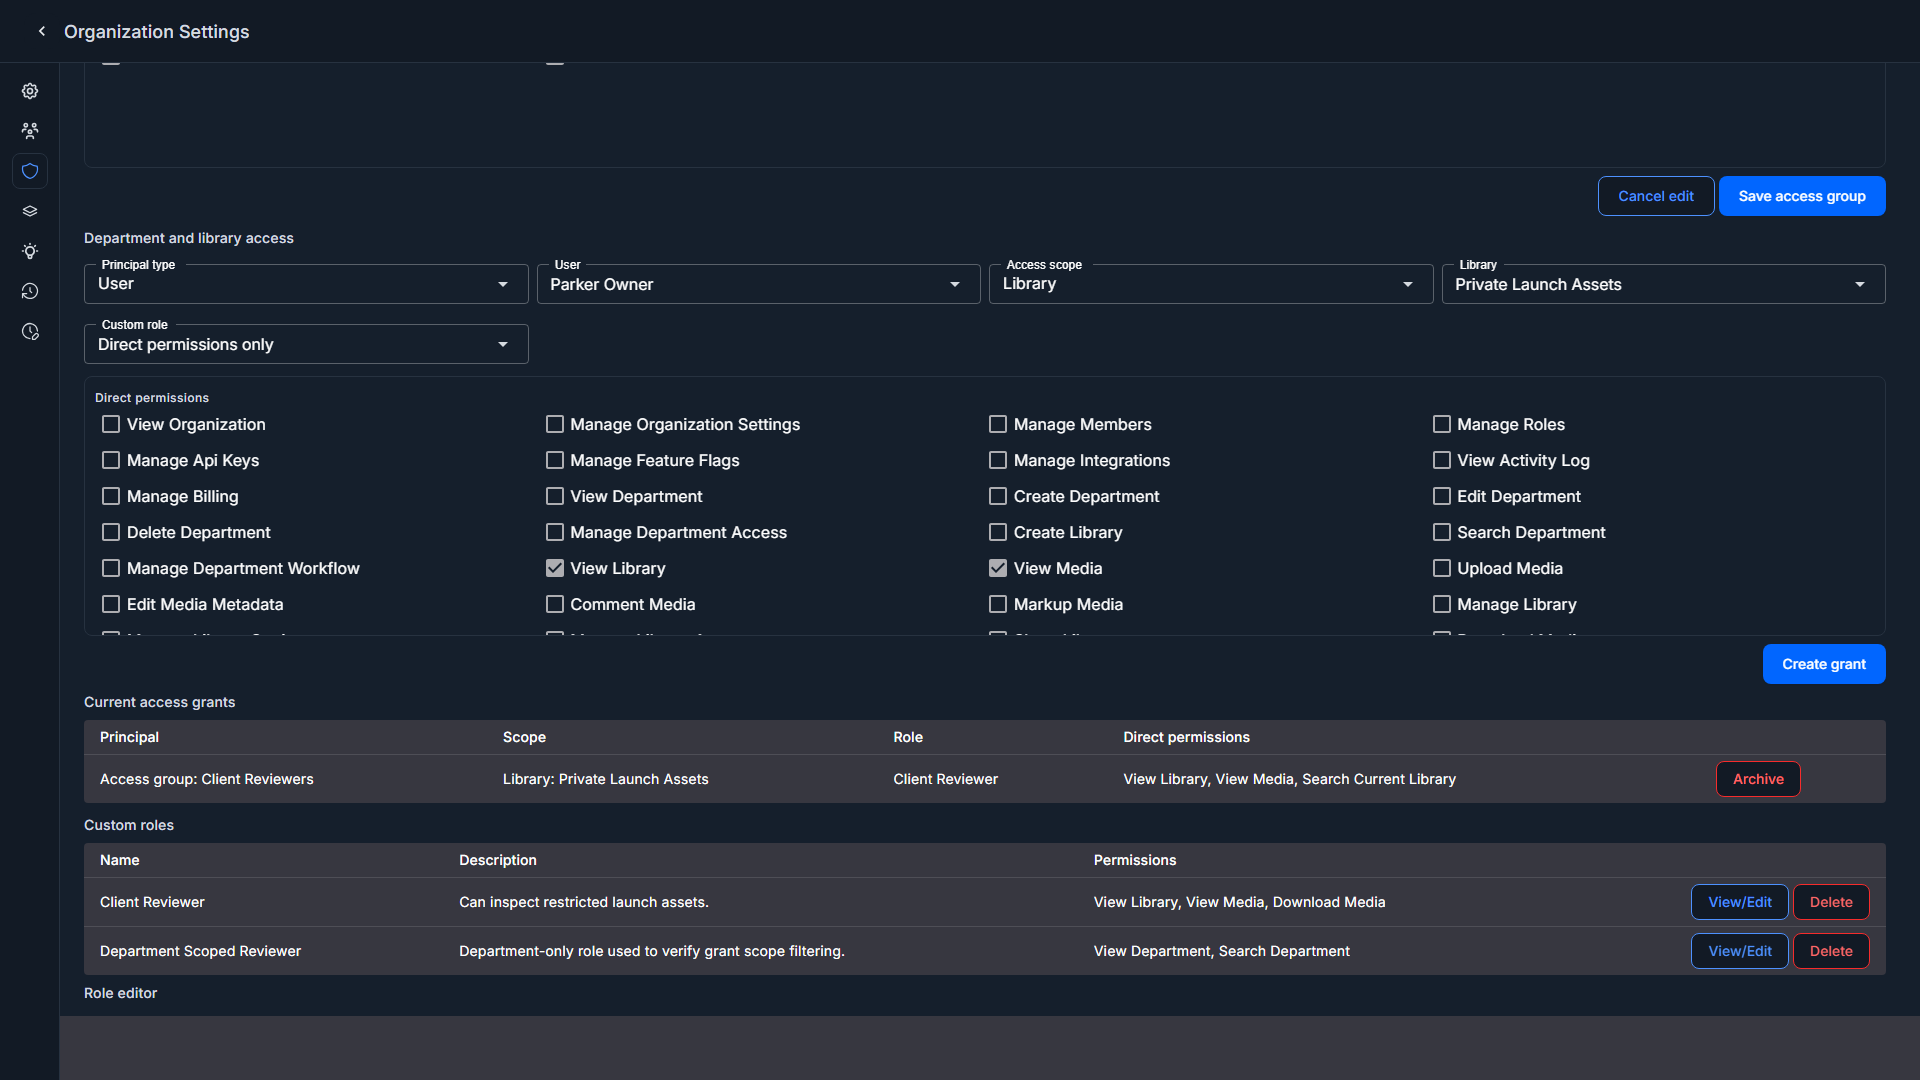Enable Edit Department checkbox
The height and width of the screenshot is (1080, 1920).
(x=1442, y=496)
